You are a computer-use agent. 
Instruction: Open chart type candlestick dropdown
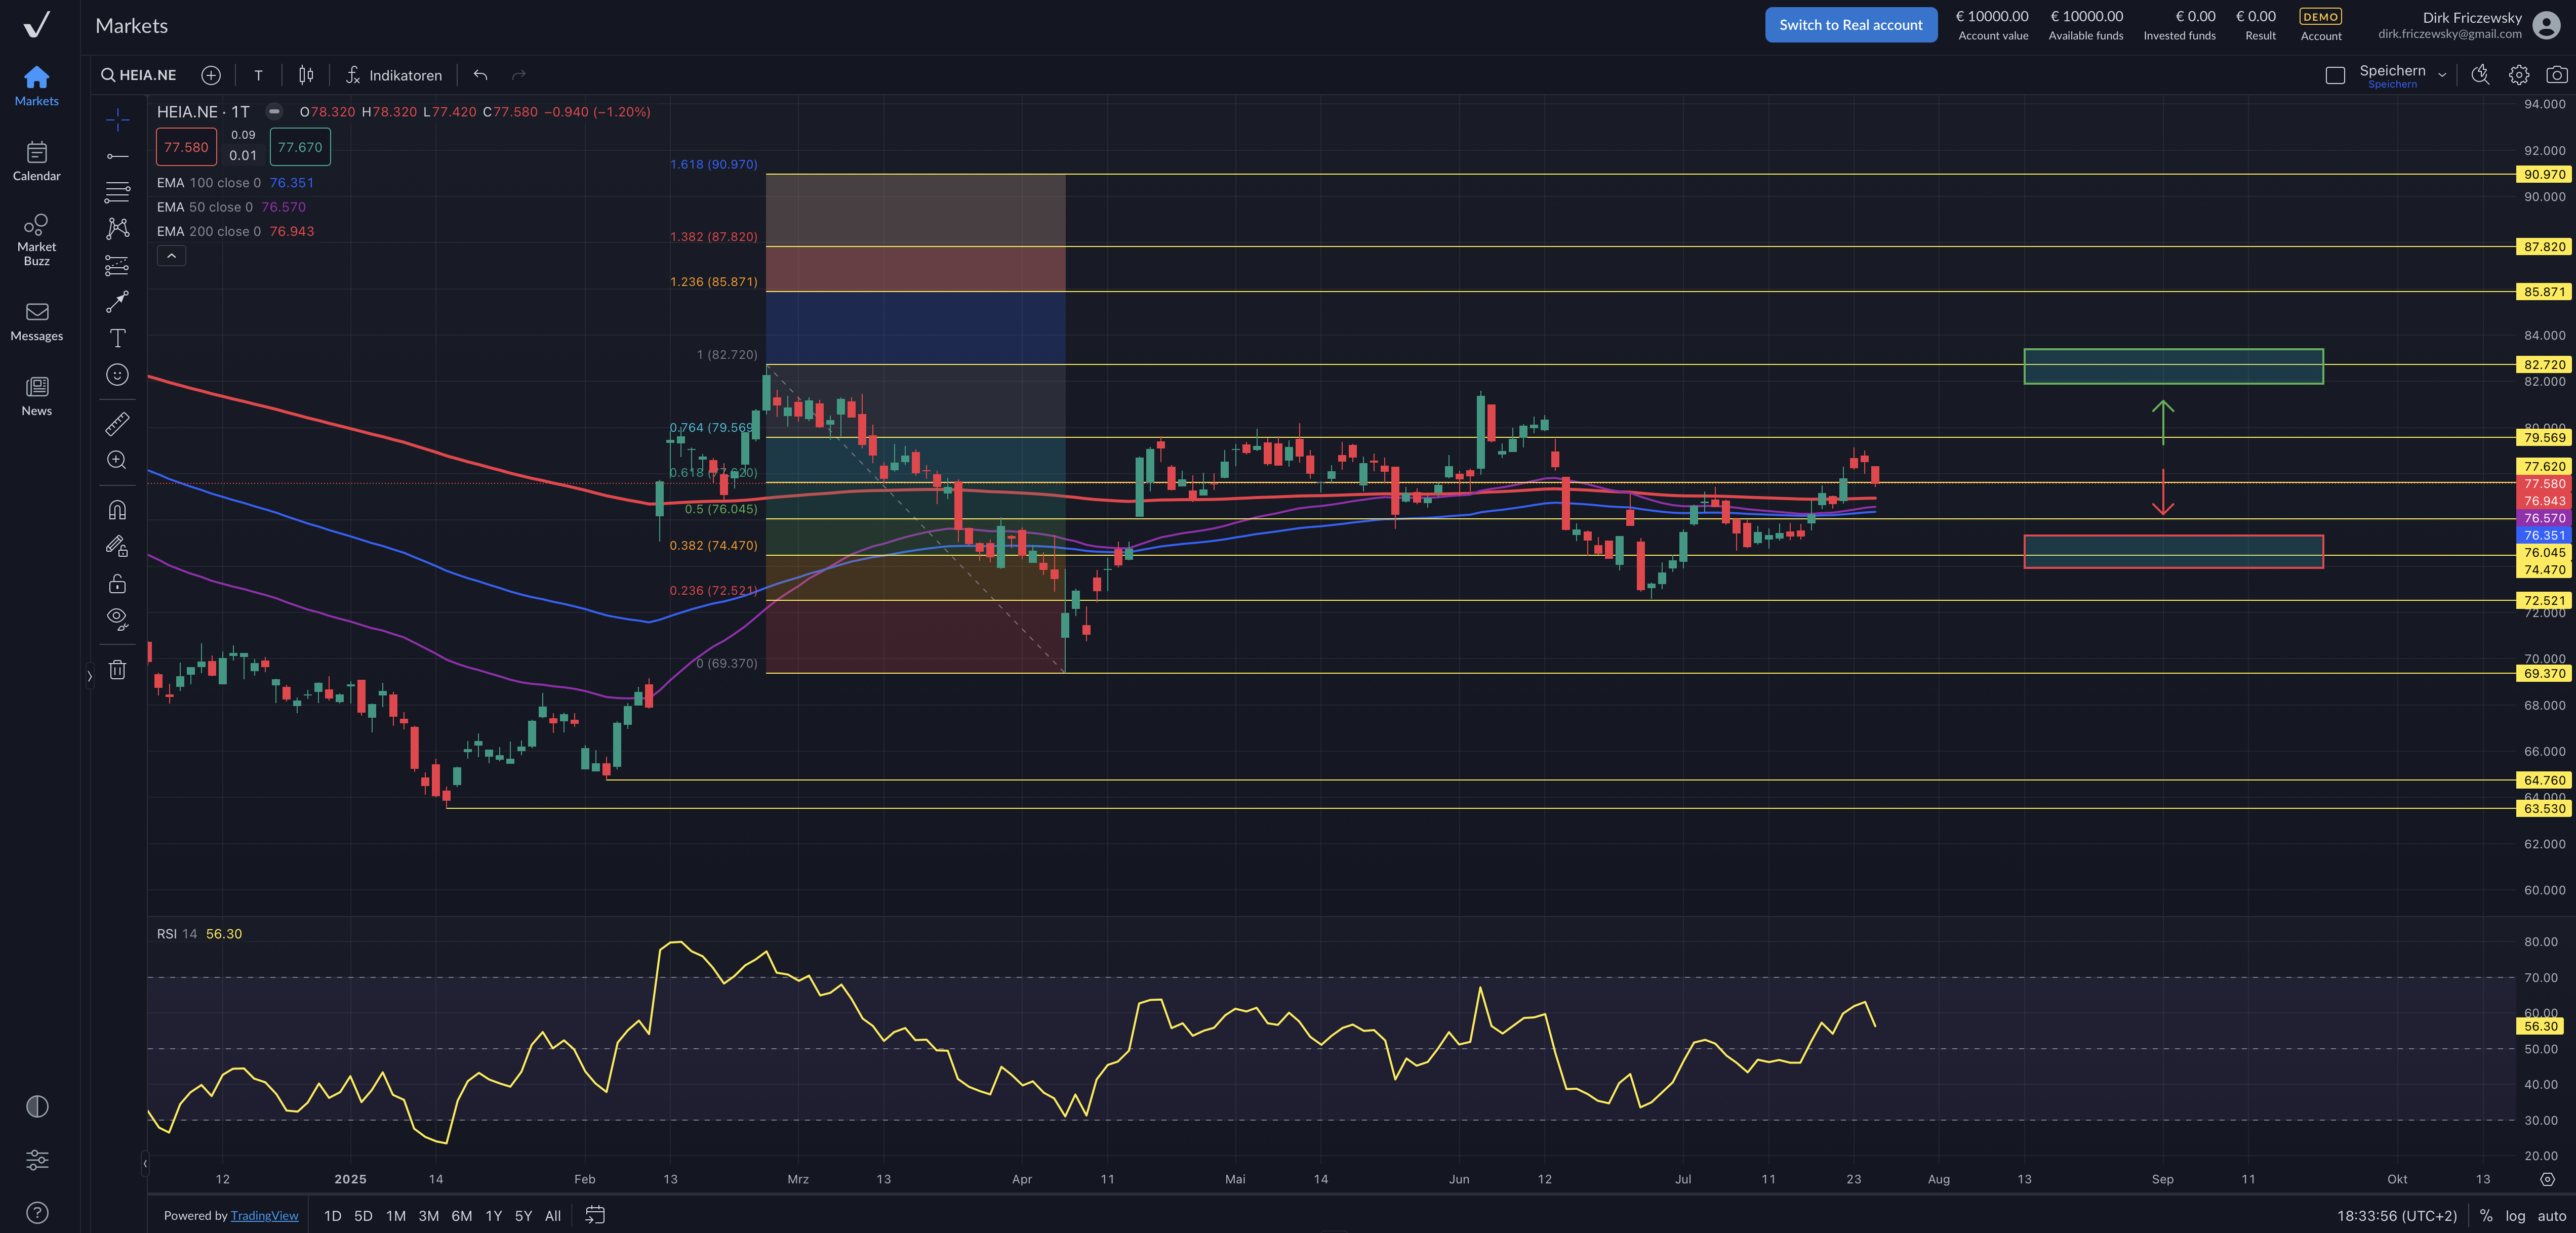pyautogui.click(x=306, y=75)
